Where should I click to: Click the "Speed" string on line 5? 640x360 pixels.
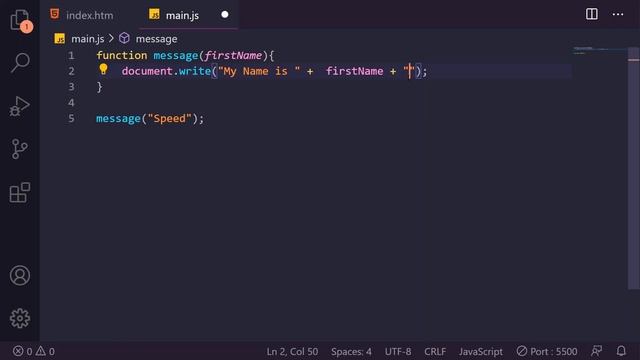click(x=169, y=119)
